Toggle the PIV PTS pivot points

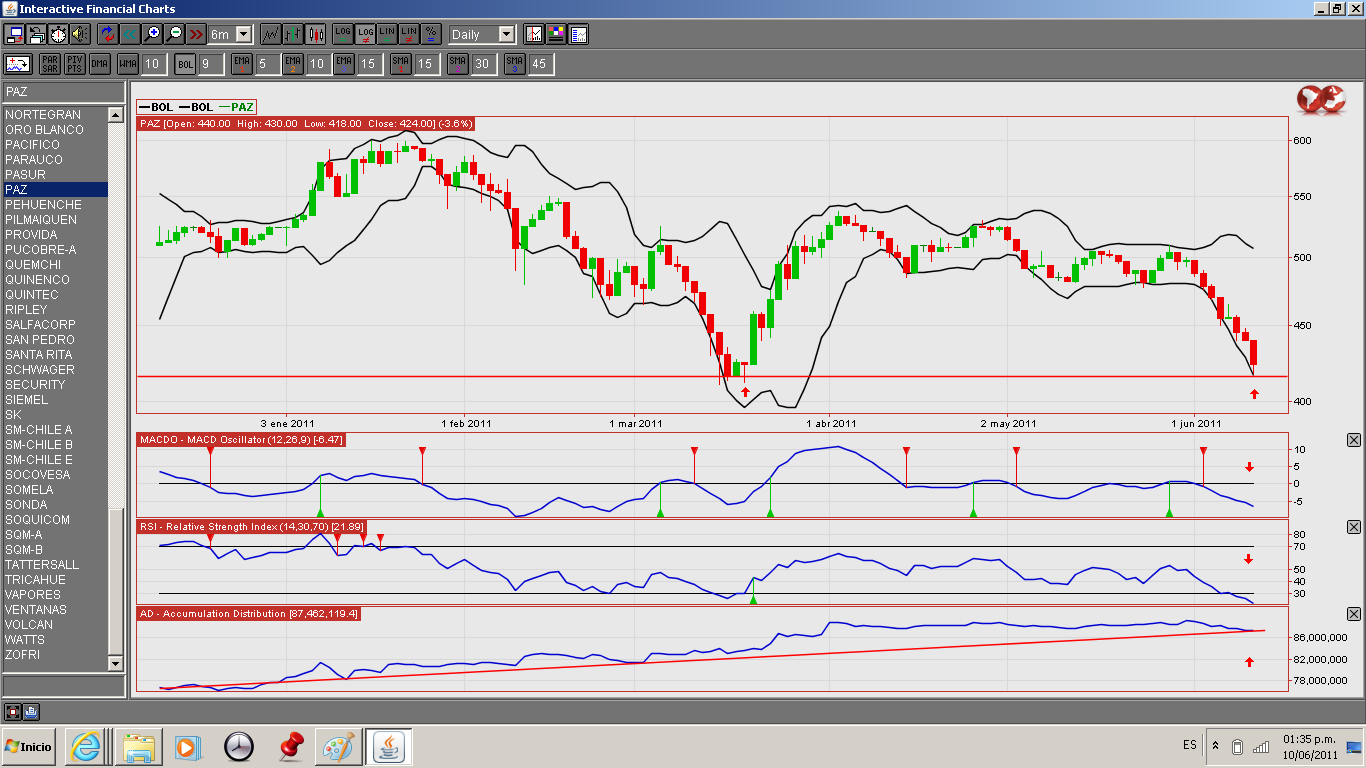pos(75,64)
